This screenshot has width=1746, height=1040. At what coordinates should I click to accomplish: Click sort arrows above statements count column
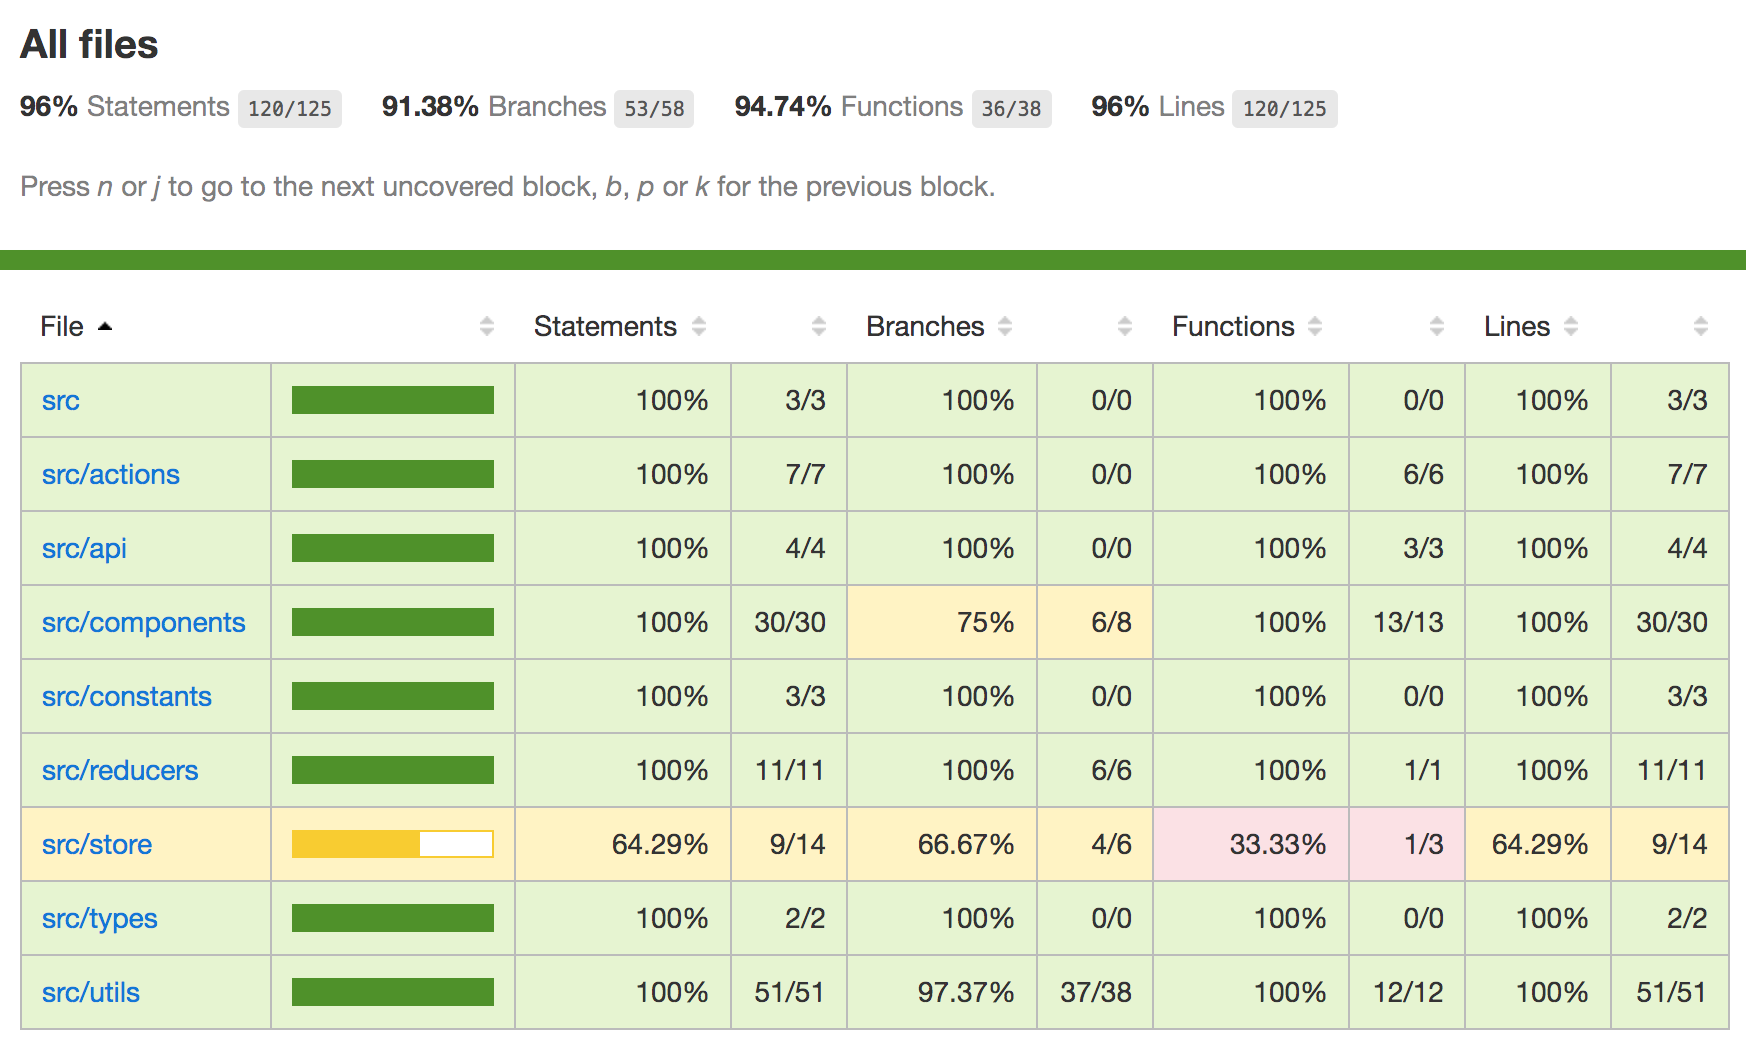pyautogui.click(x=819, y=327)
